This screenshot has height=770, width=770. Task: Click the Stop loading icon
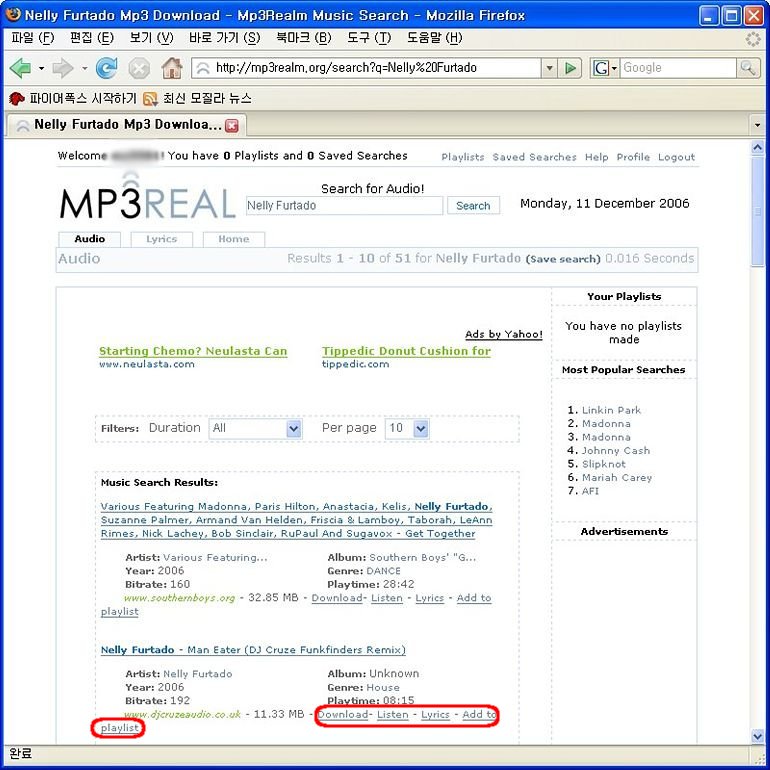pos(139,68)
